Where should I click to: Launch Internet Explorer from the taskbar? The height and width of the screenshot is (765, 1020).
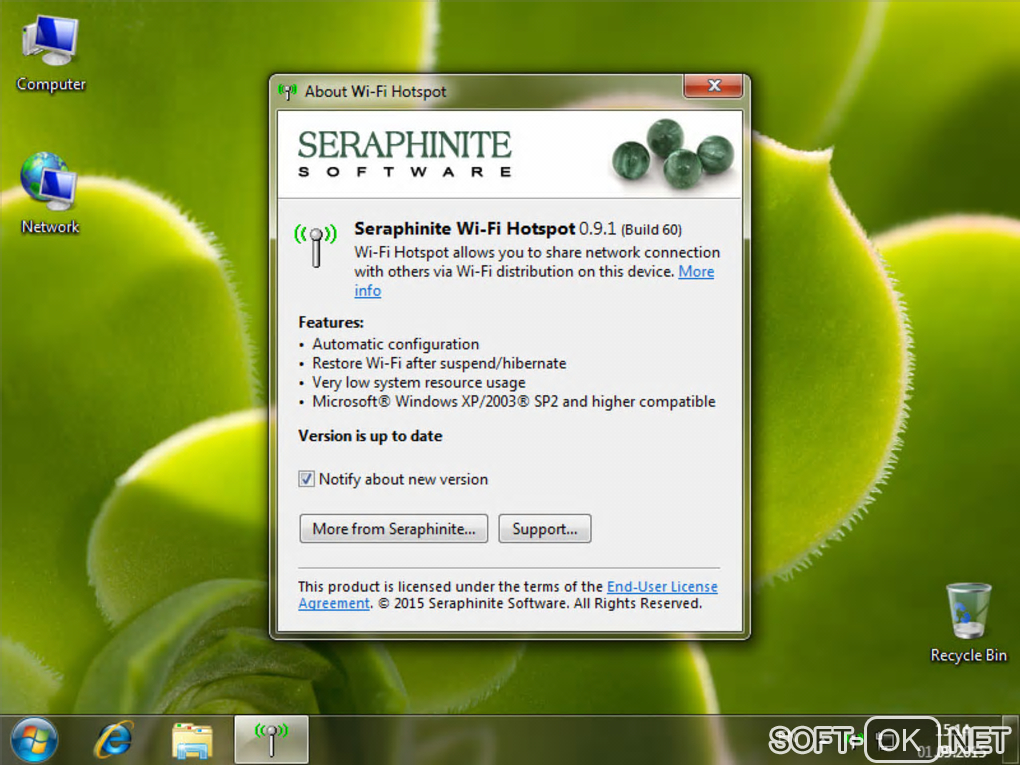coord(114,740)
